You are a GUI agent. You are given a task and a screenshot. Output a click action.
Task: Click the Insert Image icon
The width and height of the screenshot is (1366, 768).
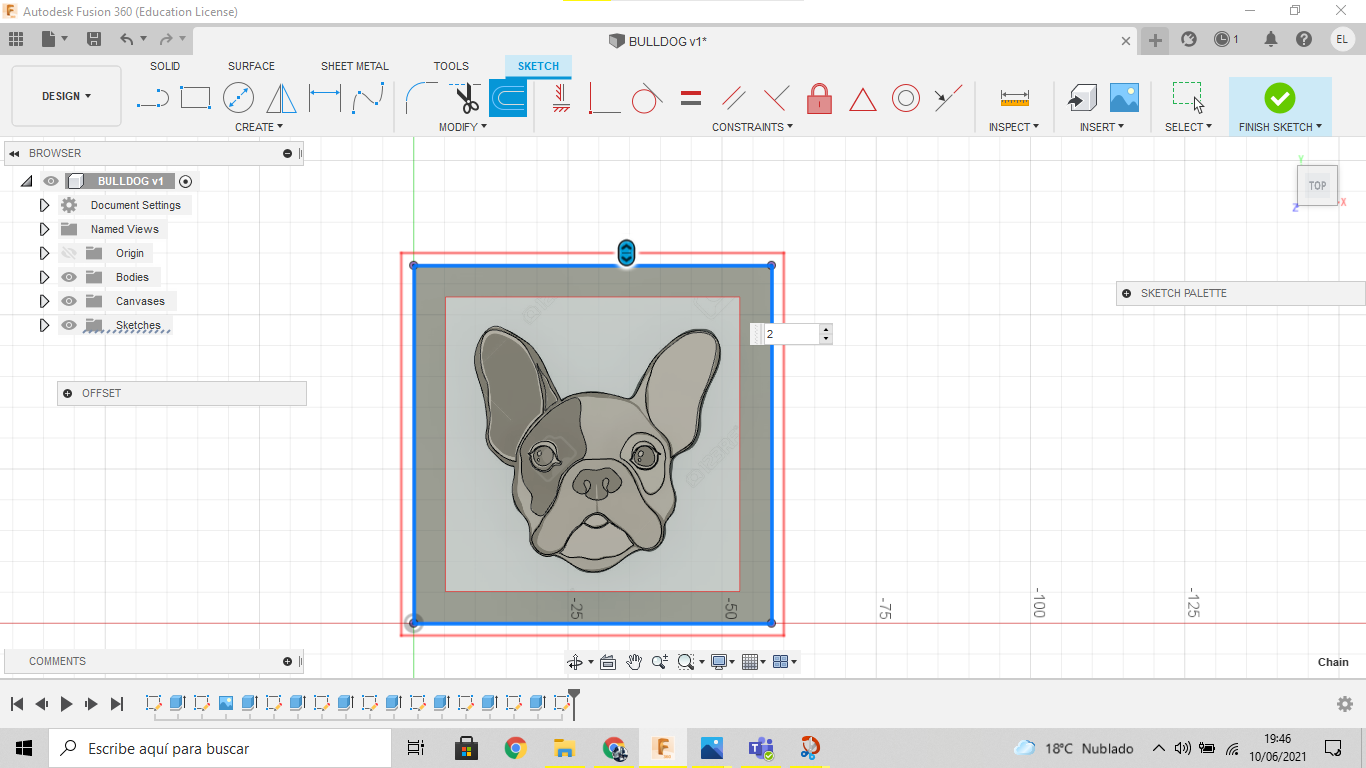tap(1124, 98)
